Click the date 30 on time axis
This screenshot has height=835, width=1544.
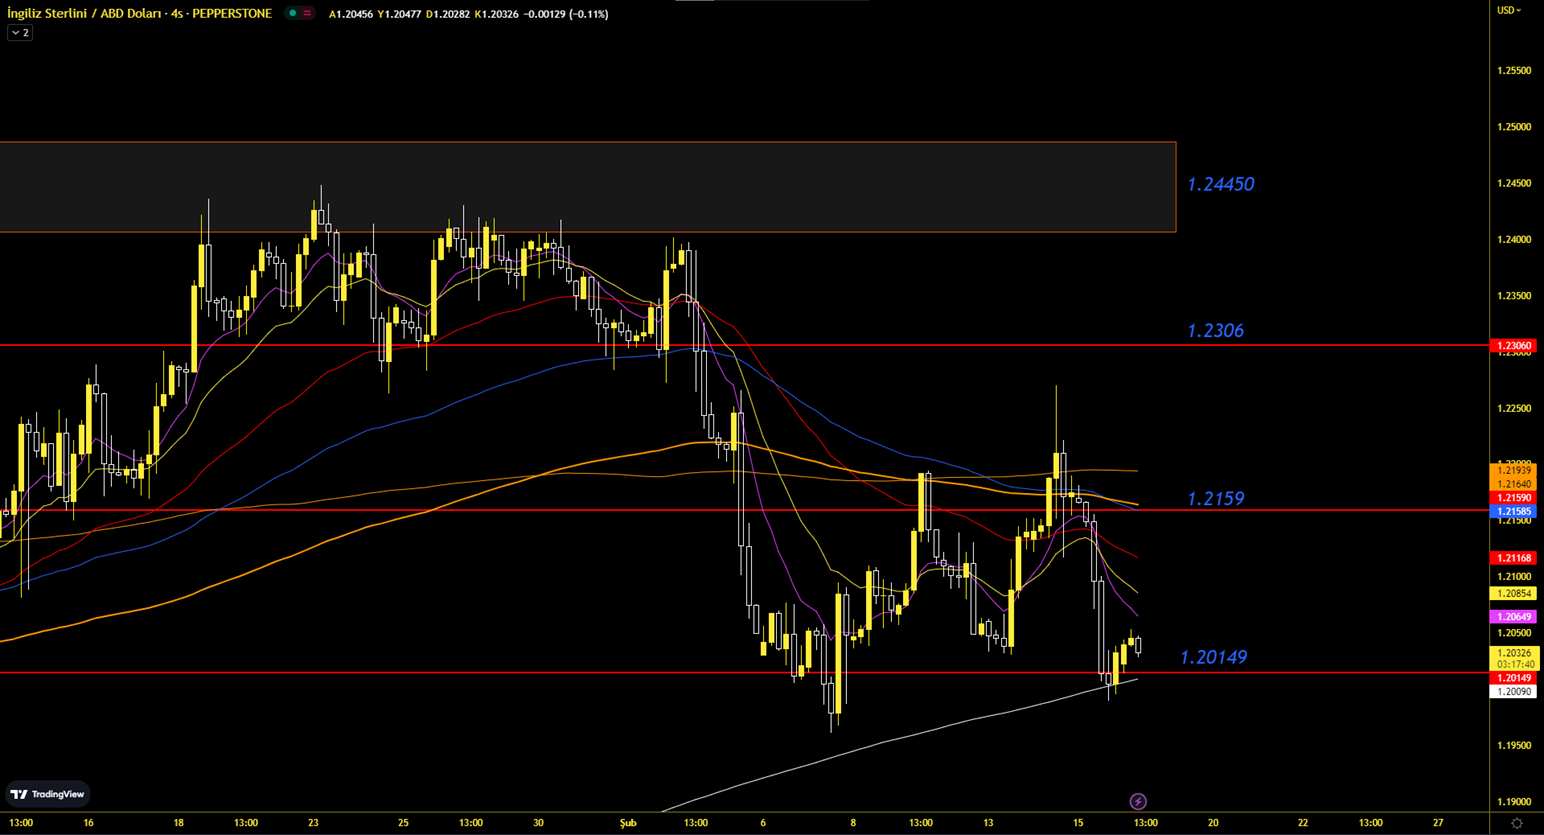[x=538, y=823]
